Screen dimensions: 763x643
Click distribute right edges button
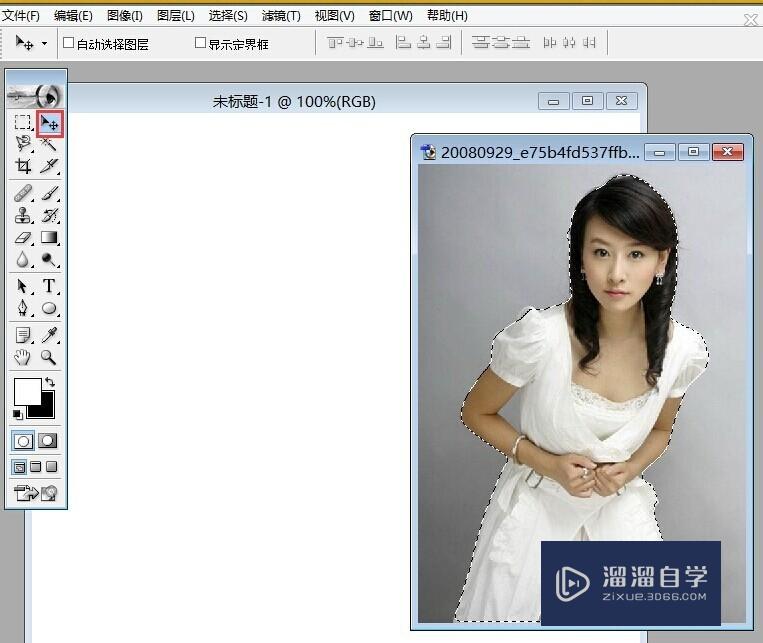click(589, 43)
